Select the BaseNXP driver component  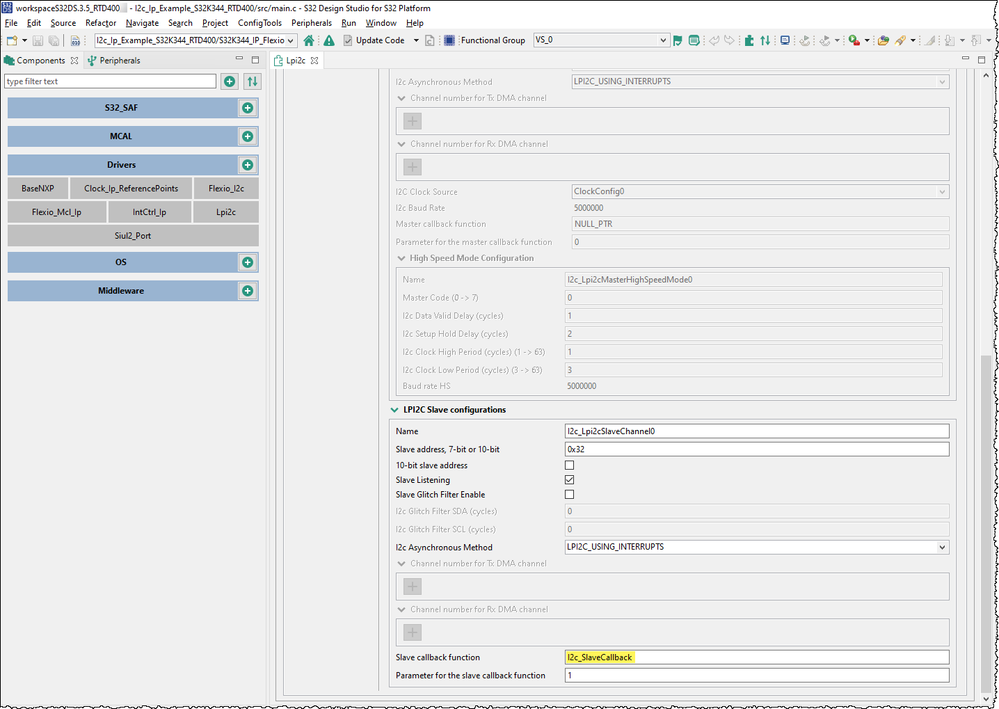[38, 189]
